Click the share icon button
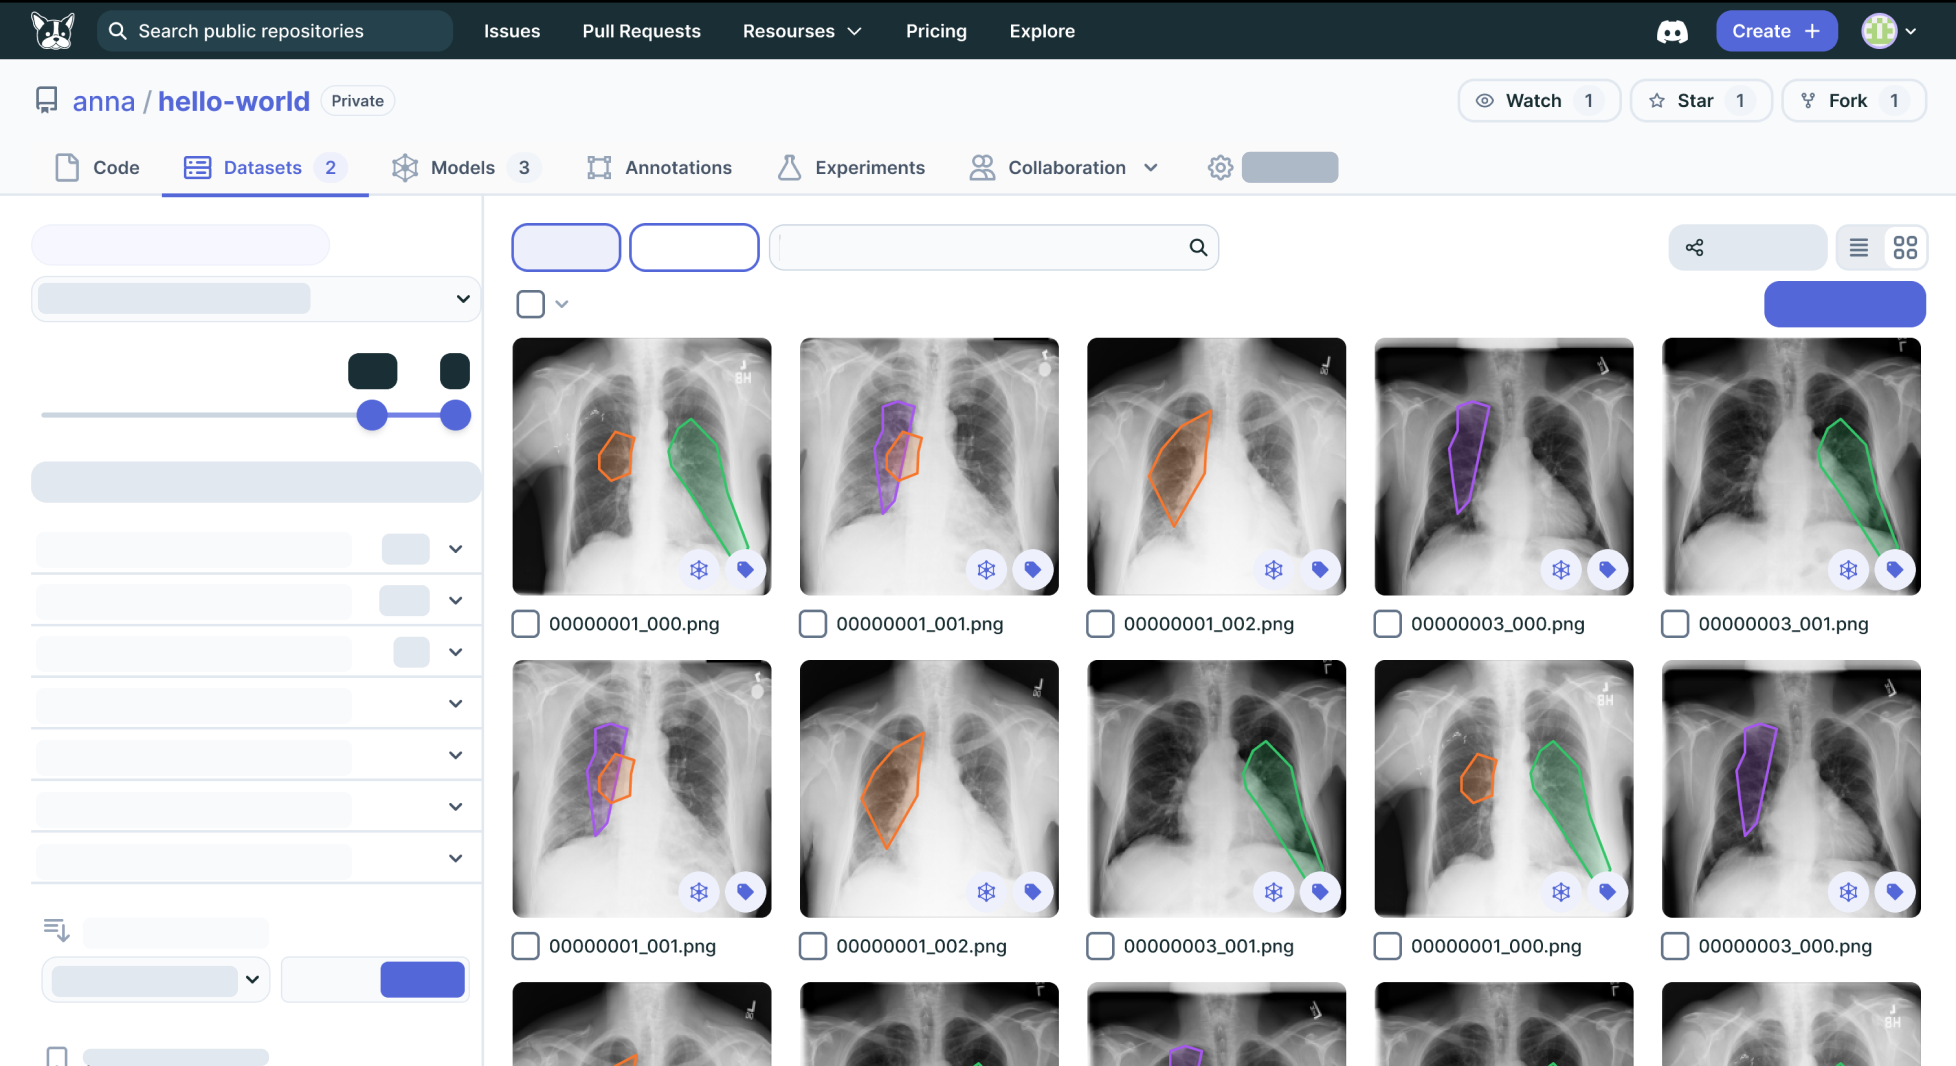This screenshot has width=1956, height=1066. (x=1695, y=248)
